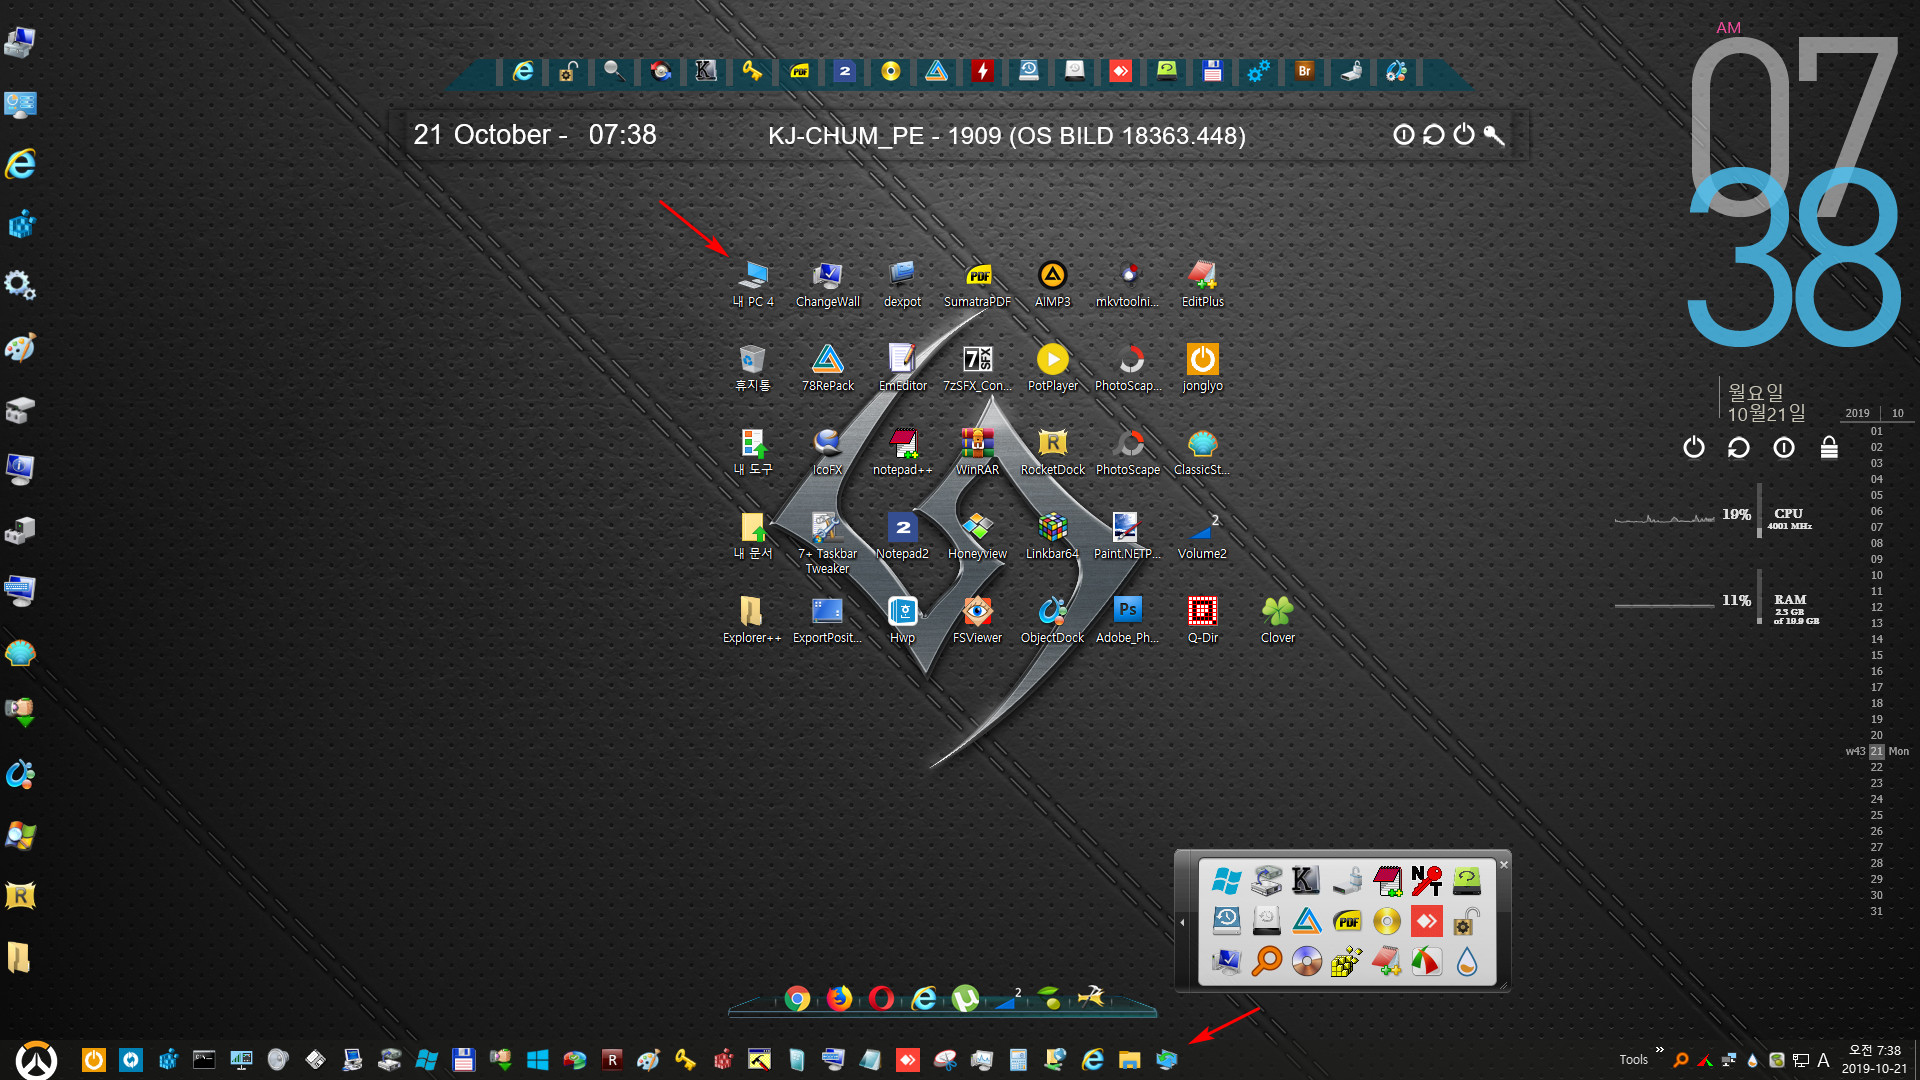Launch EmEditor from the desktop

coord(902,368)
